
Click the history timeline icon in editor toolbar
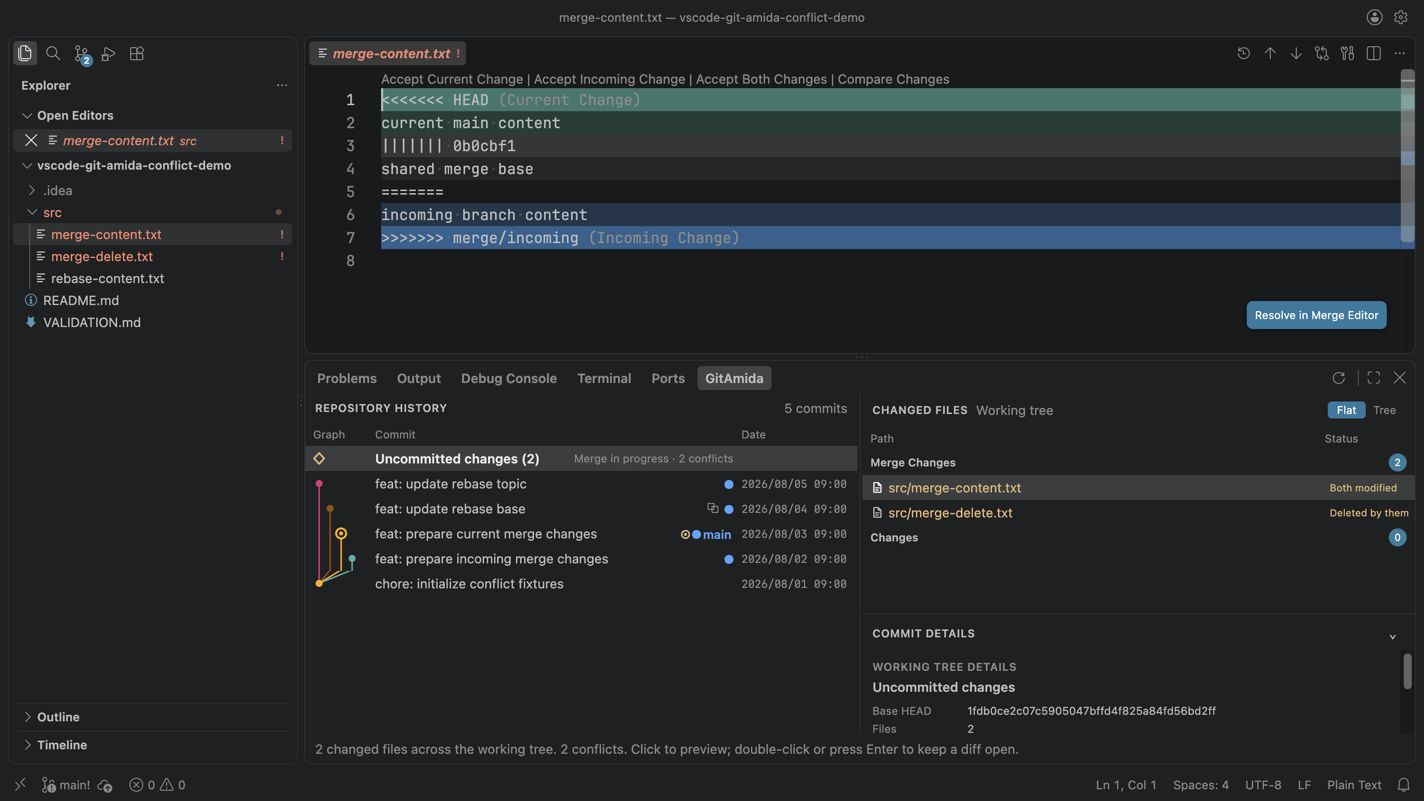click(1244, 53)
